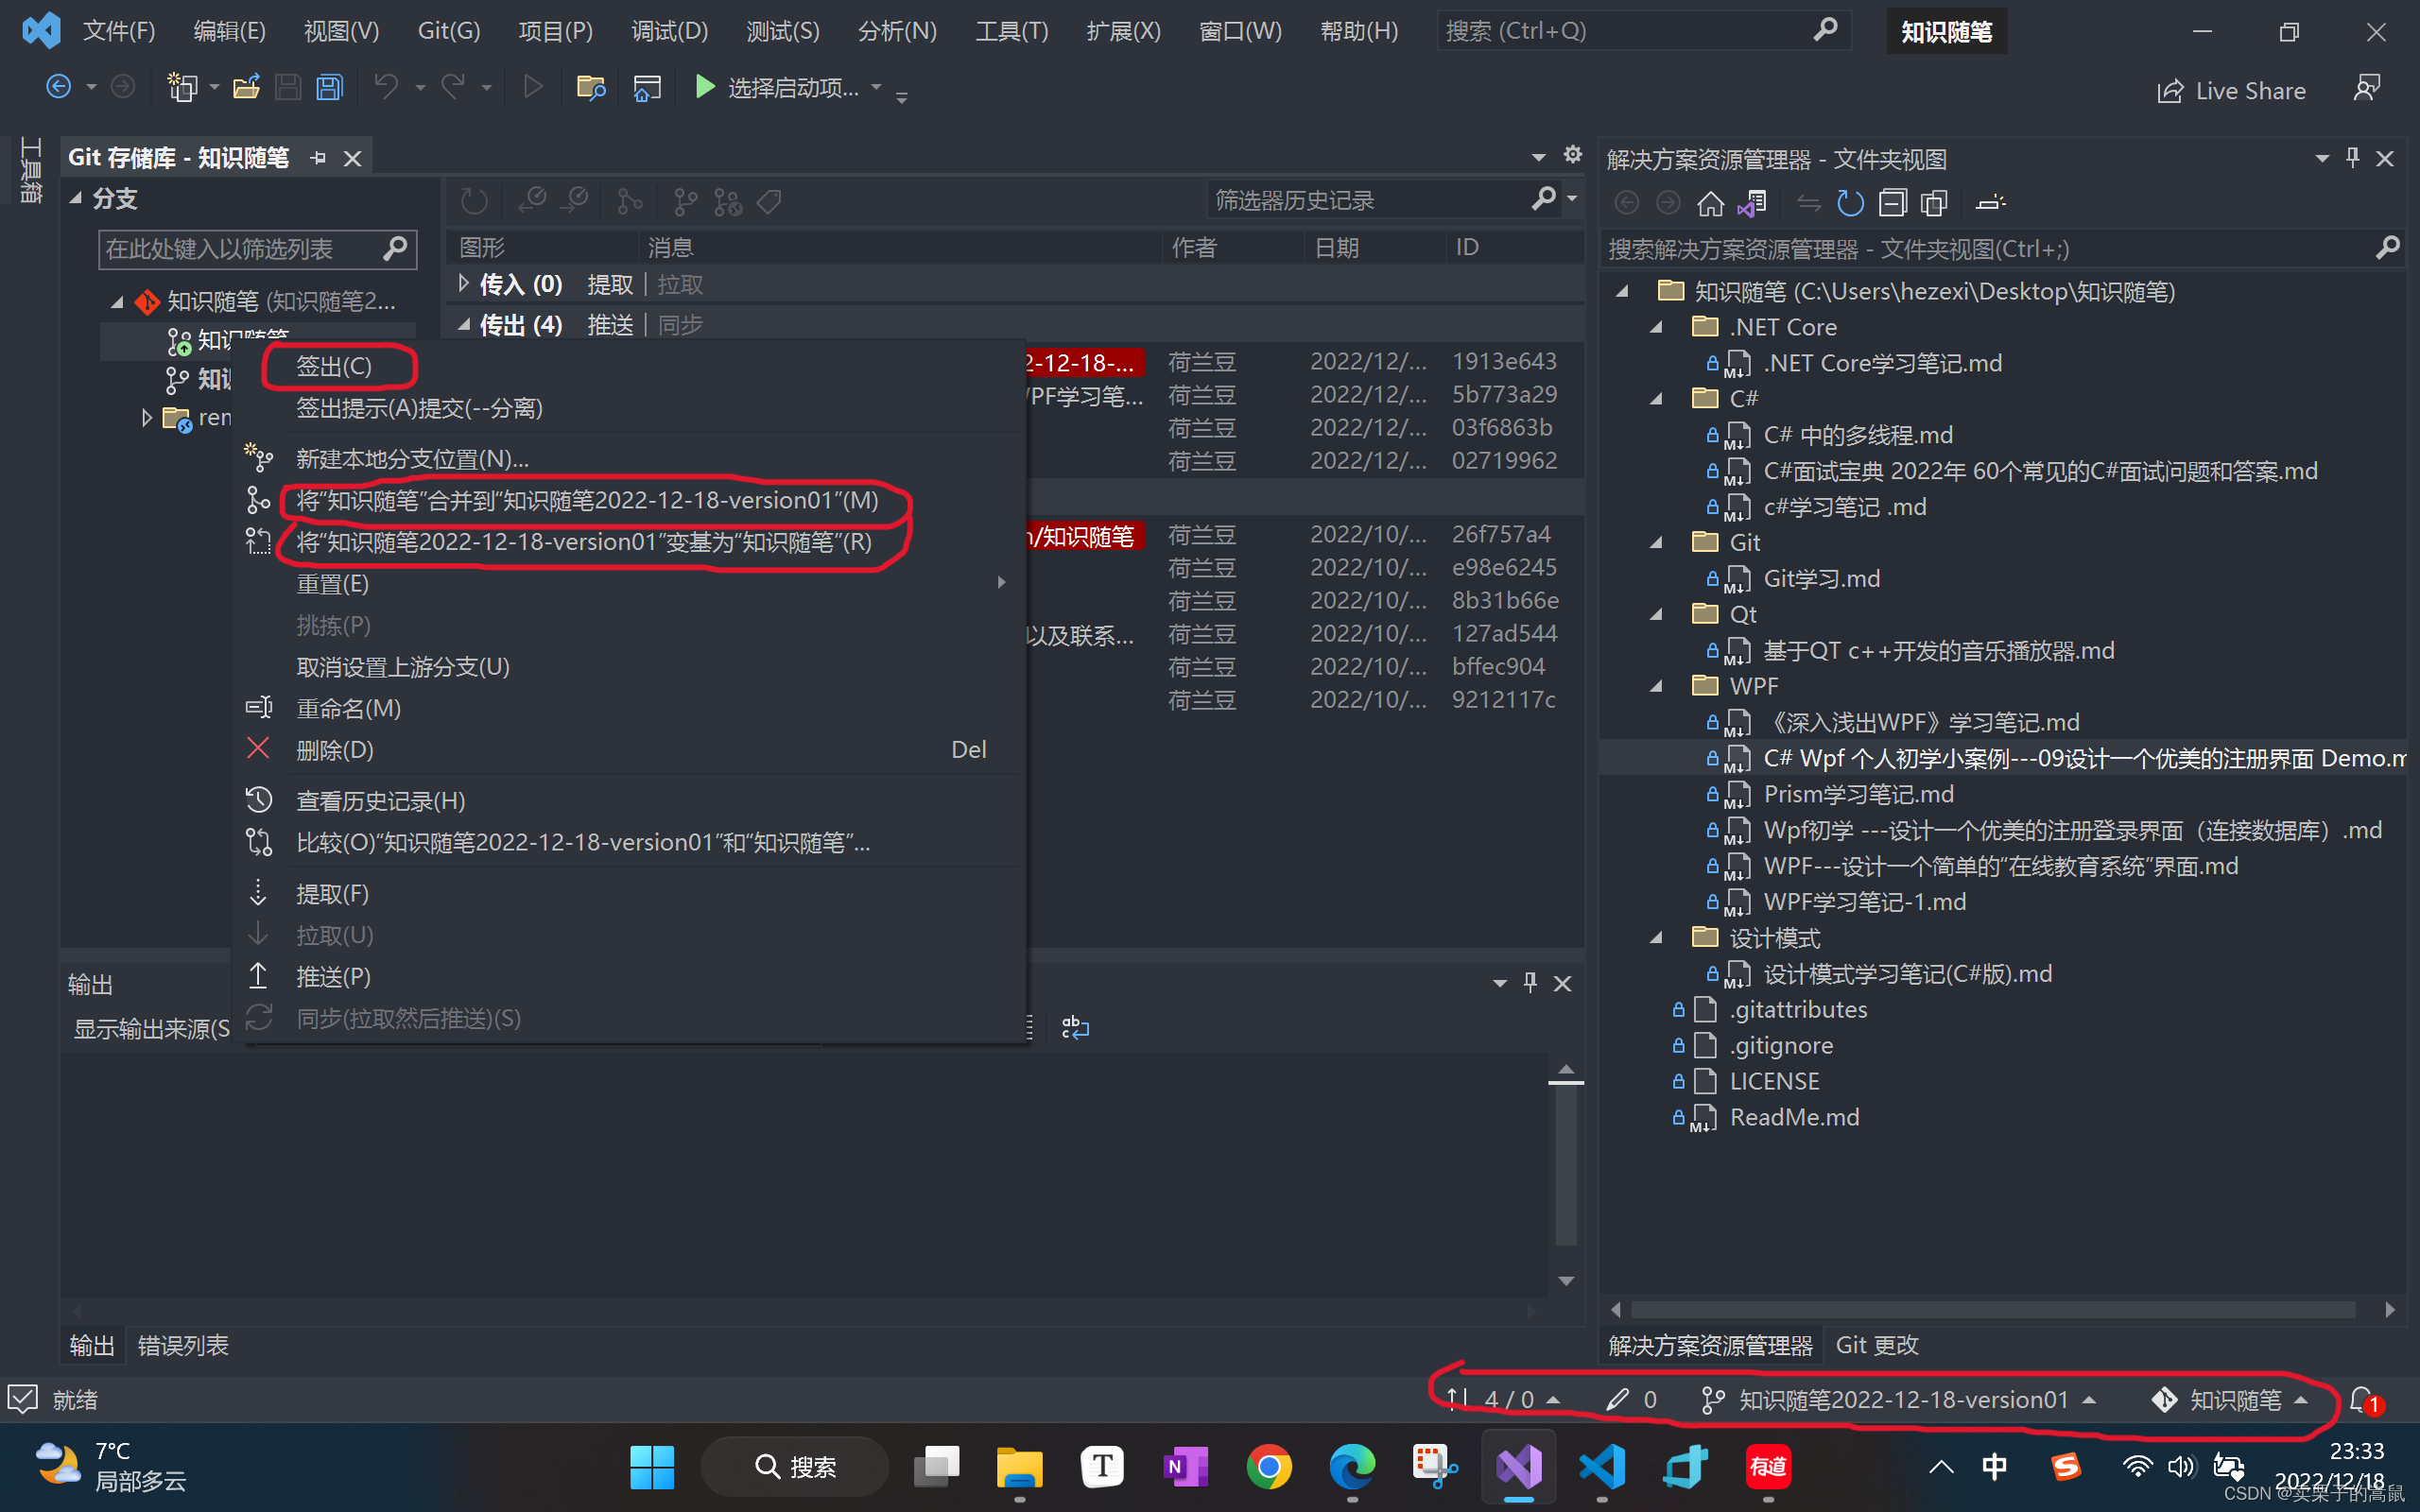This screenshot has width=2420, height=1512.
Task: Open the 扩展(X) menu
Action: [x=1123, y=31]
